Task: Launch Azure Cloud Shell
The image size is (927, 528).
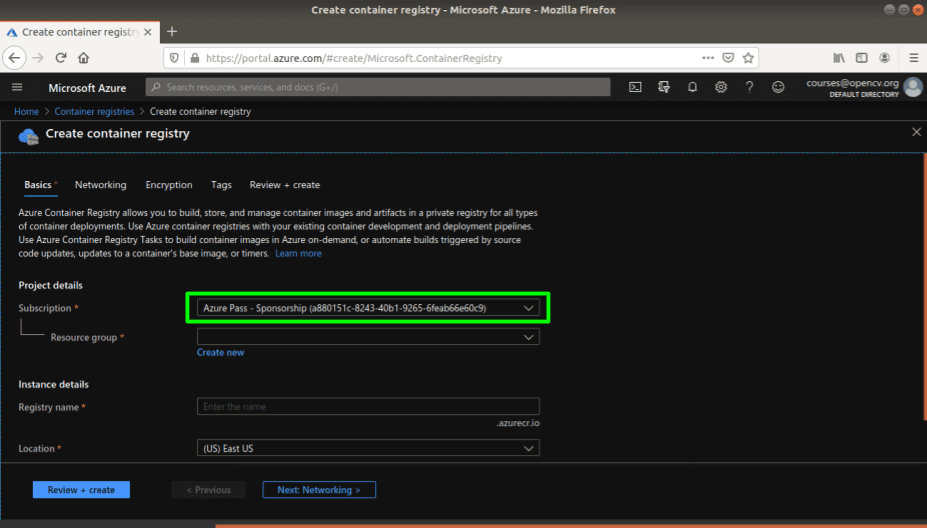Action: pyautogui.click(x=635, y=88)
